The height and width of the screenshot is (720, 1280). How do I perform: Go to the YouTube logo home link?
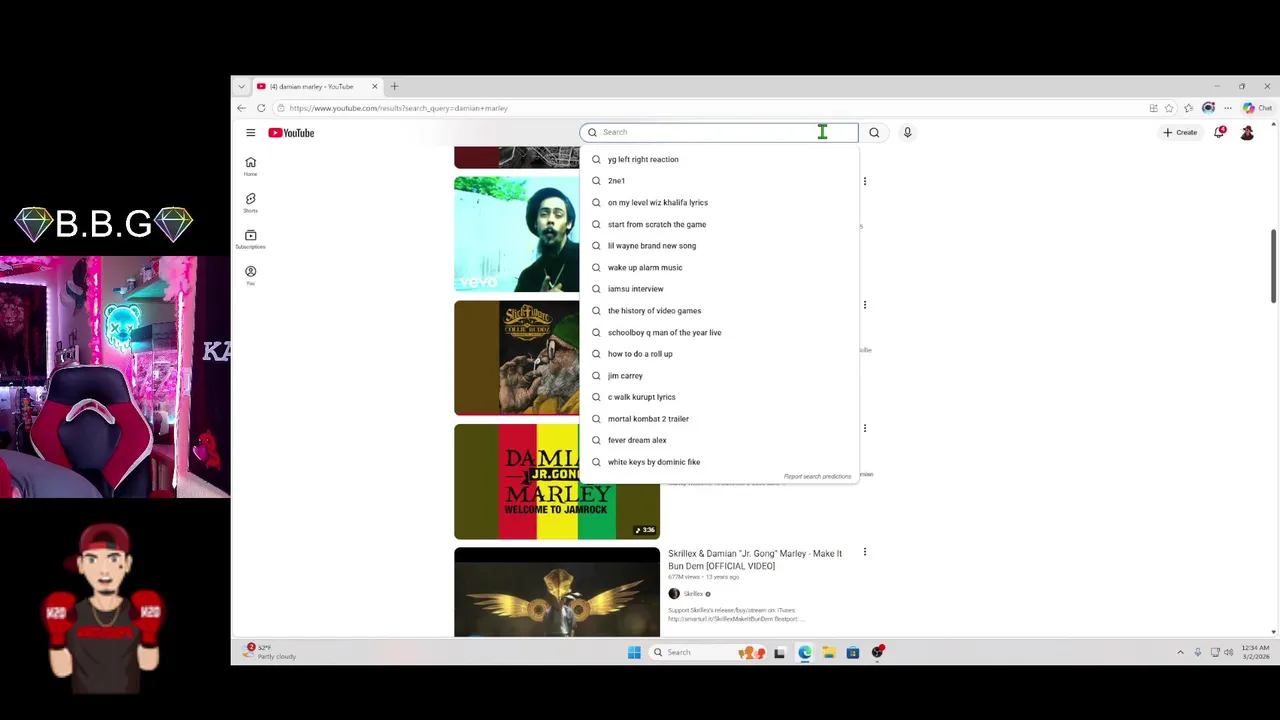(x=291, y=132)
